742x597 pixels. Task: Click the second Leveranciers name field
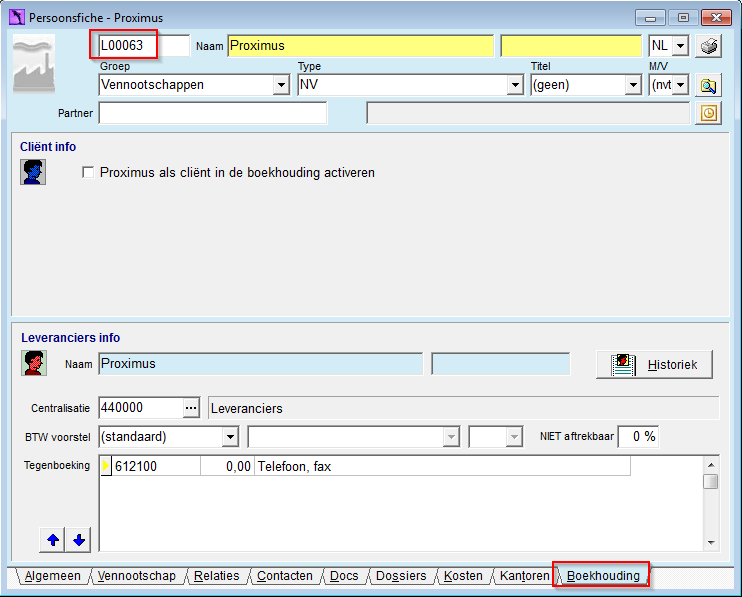(x=501, y=364)
